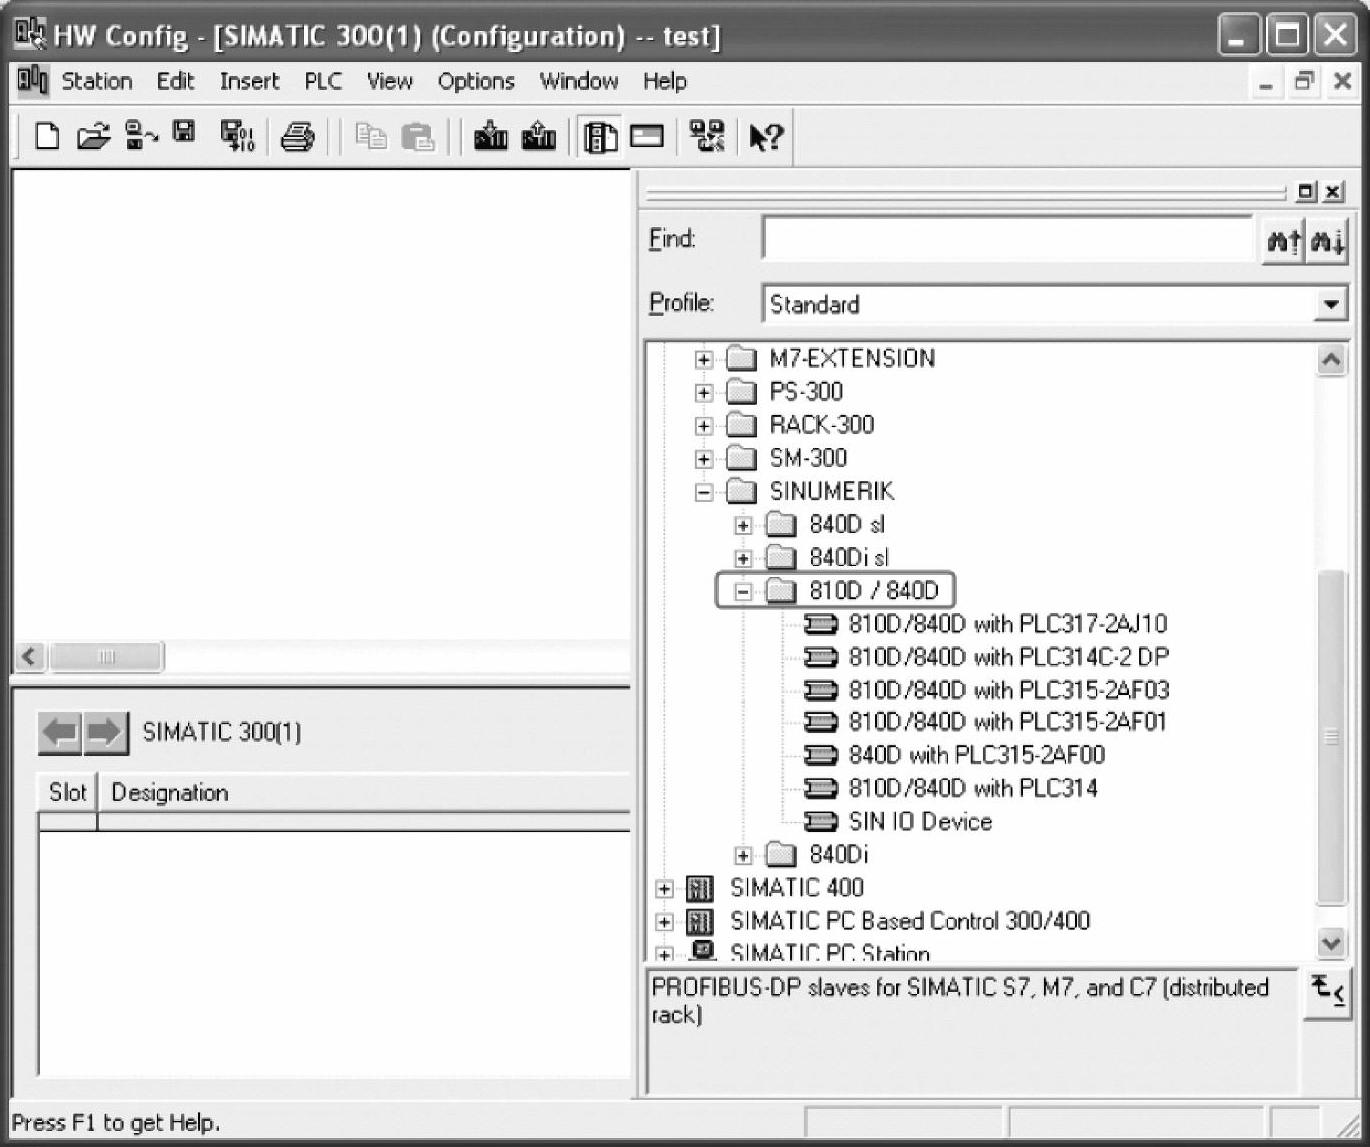
Task: Click the back arrow beside SIMATIC 300(1)
Action: point(60,732)
